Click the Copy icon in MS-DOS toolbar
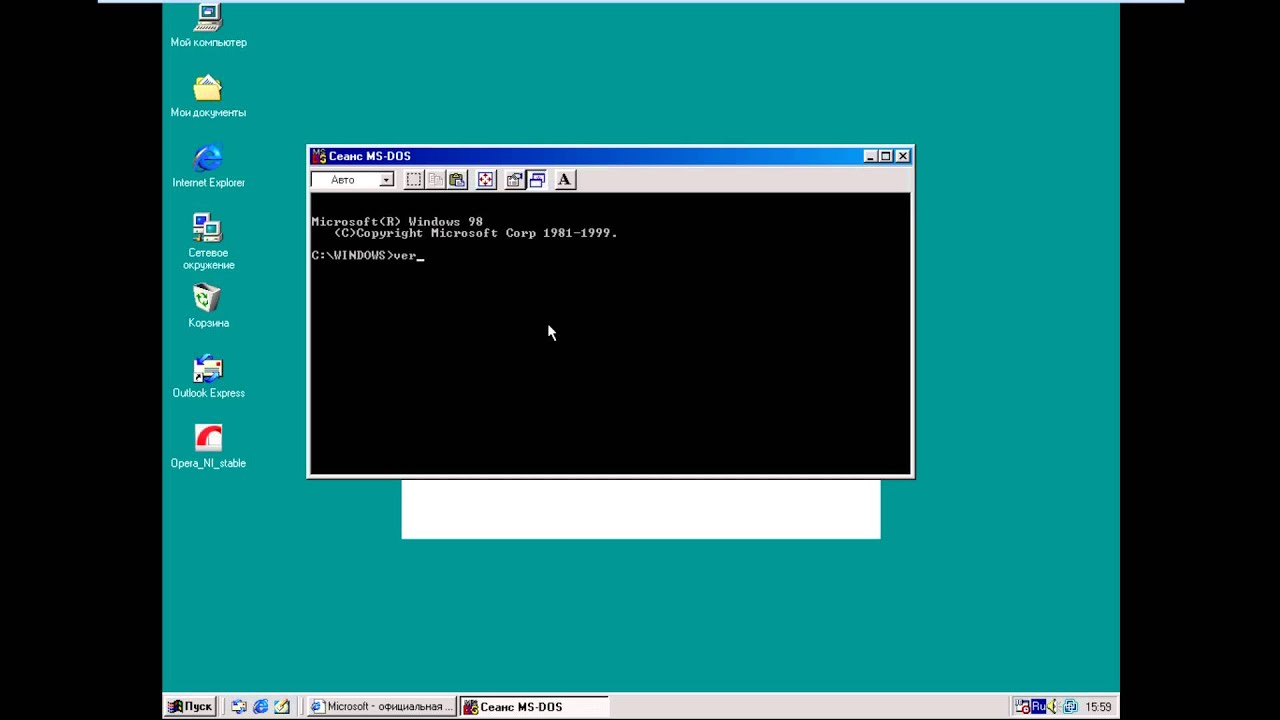 click(436, 180)
